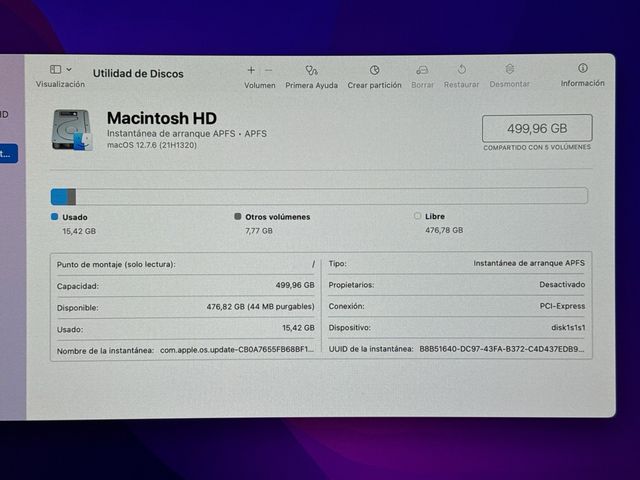Click the gray Otros volúmenes legend swatch
This screenshot has width=640, height=480.
238,216
